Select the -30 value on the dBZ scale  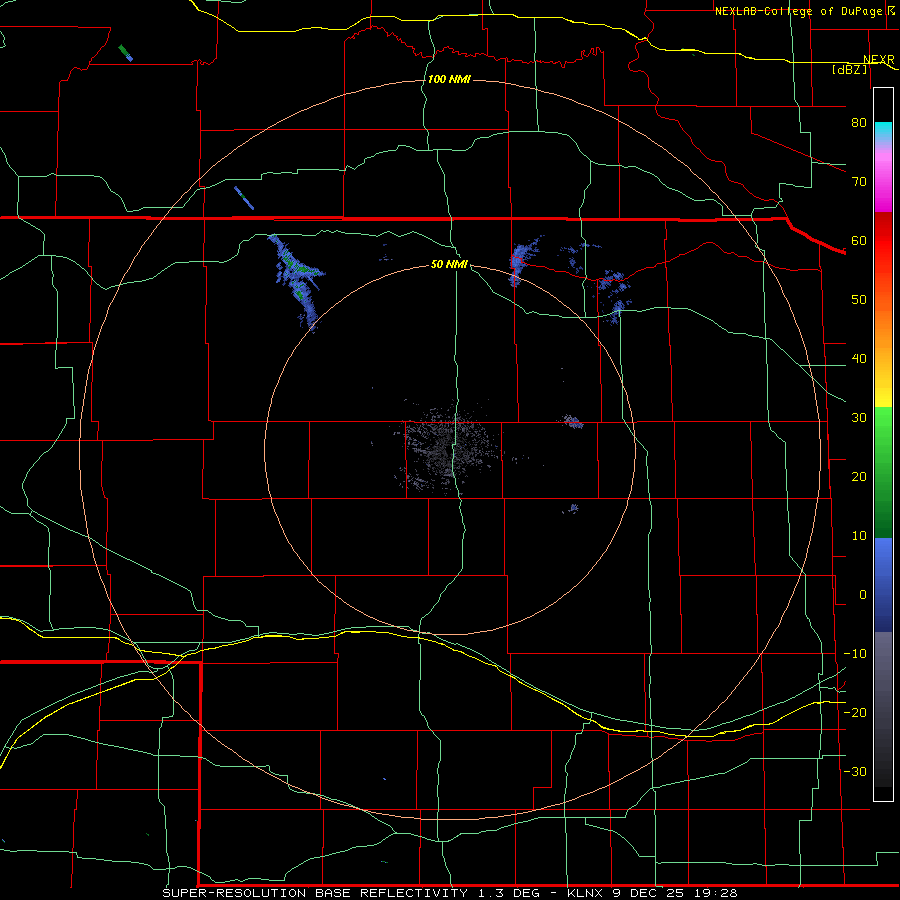coord(855,771)
